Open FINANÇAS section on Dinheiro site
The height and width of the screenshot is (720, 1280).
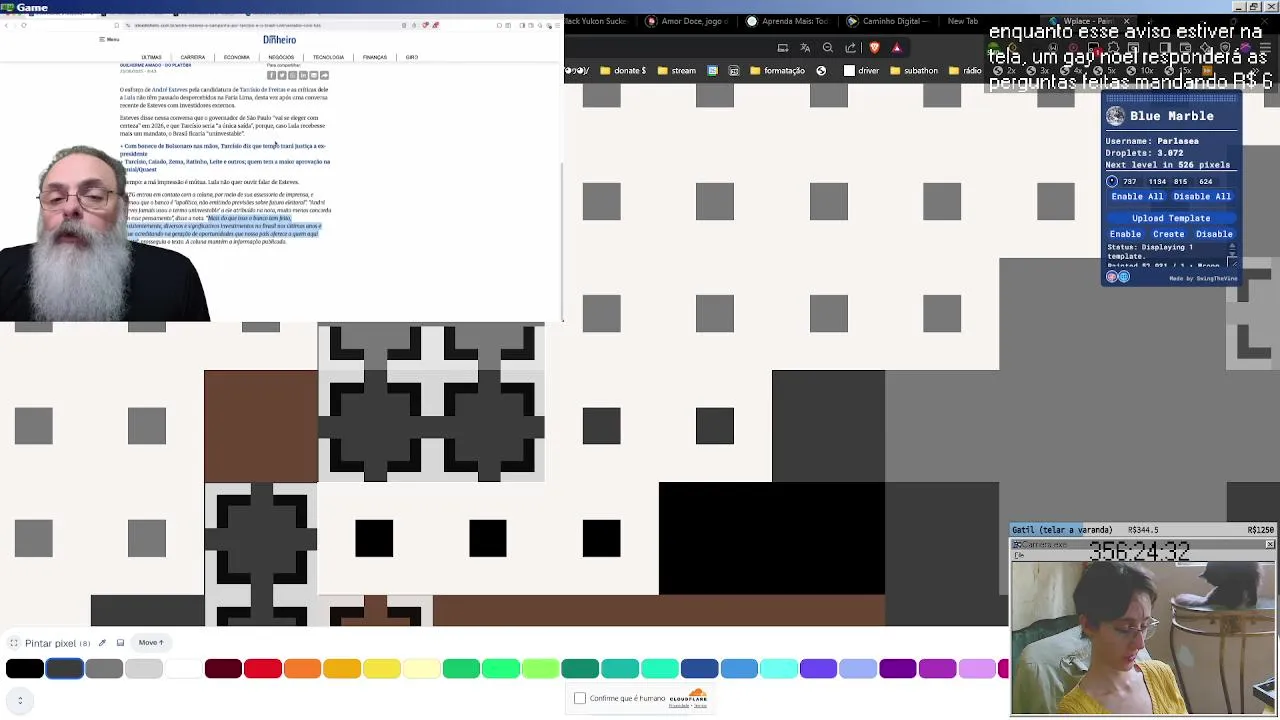click(375, 58)
